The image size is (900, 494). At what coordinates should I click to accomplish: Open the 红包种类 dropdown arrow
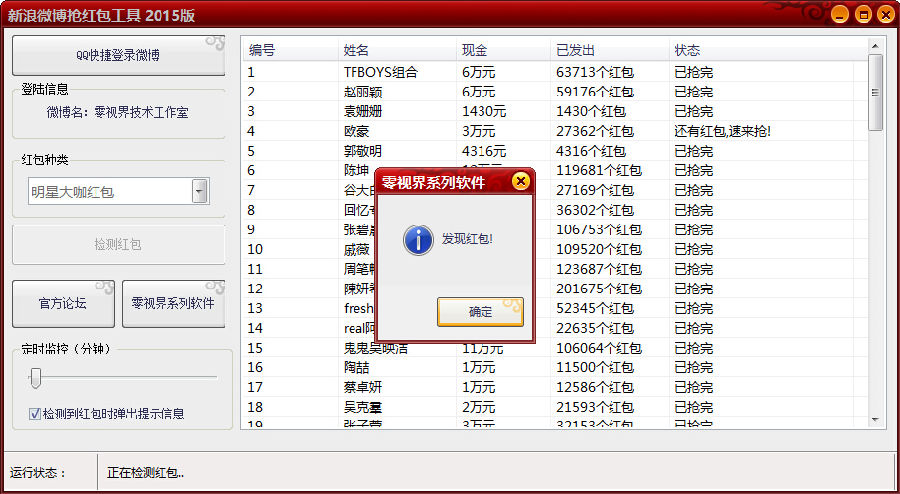tap(200, 192)
